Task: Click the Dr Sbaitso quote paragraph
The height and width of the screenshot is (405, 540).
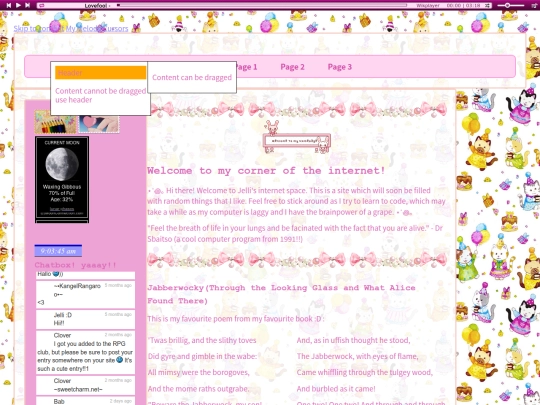Action: (x=295, y=233)
